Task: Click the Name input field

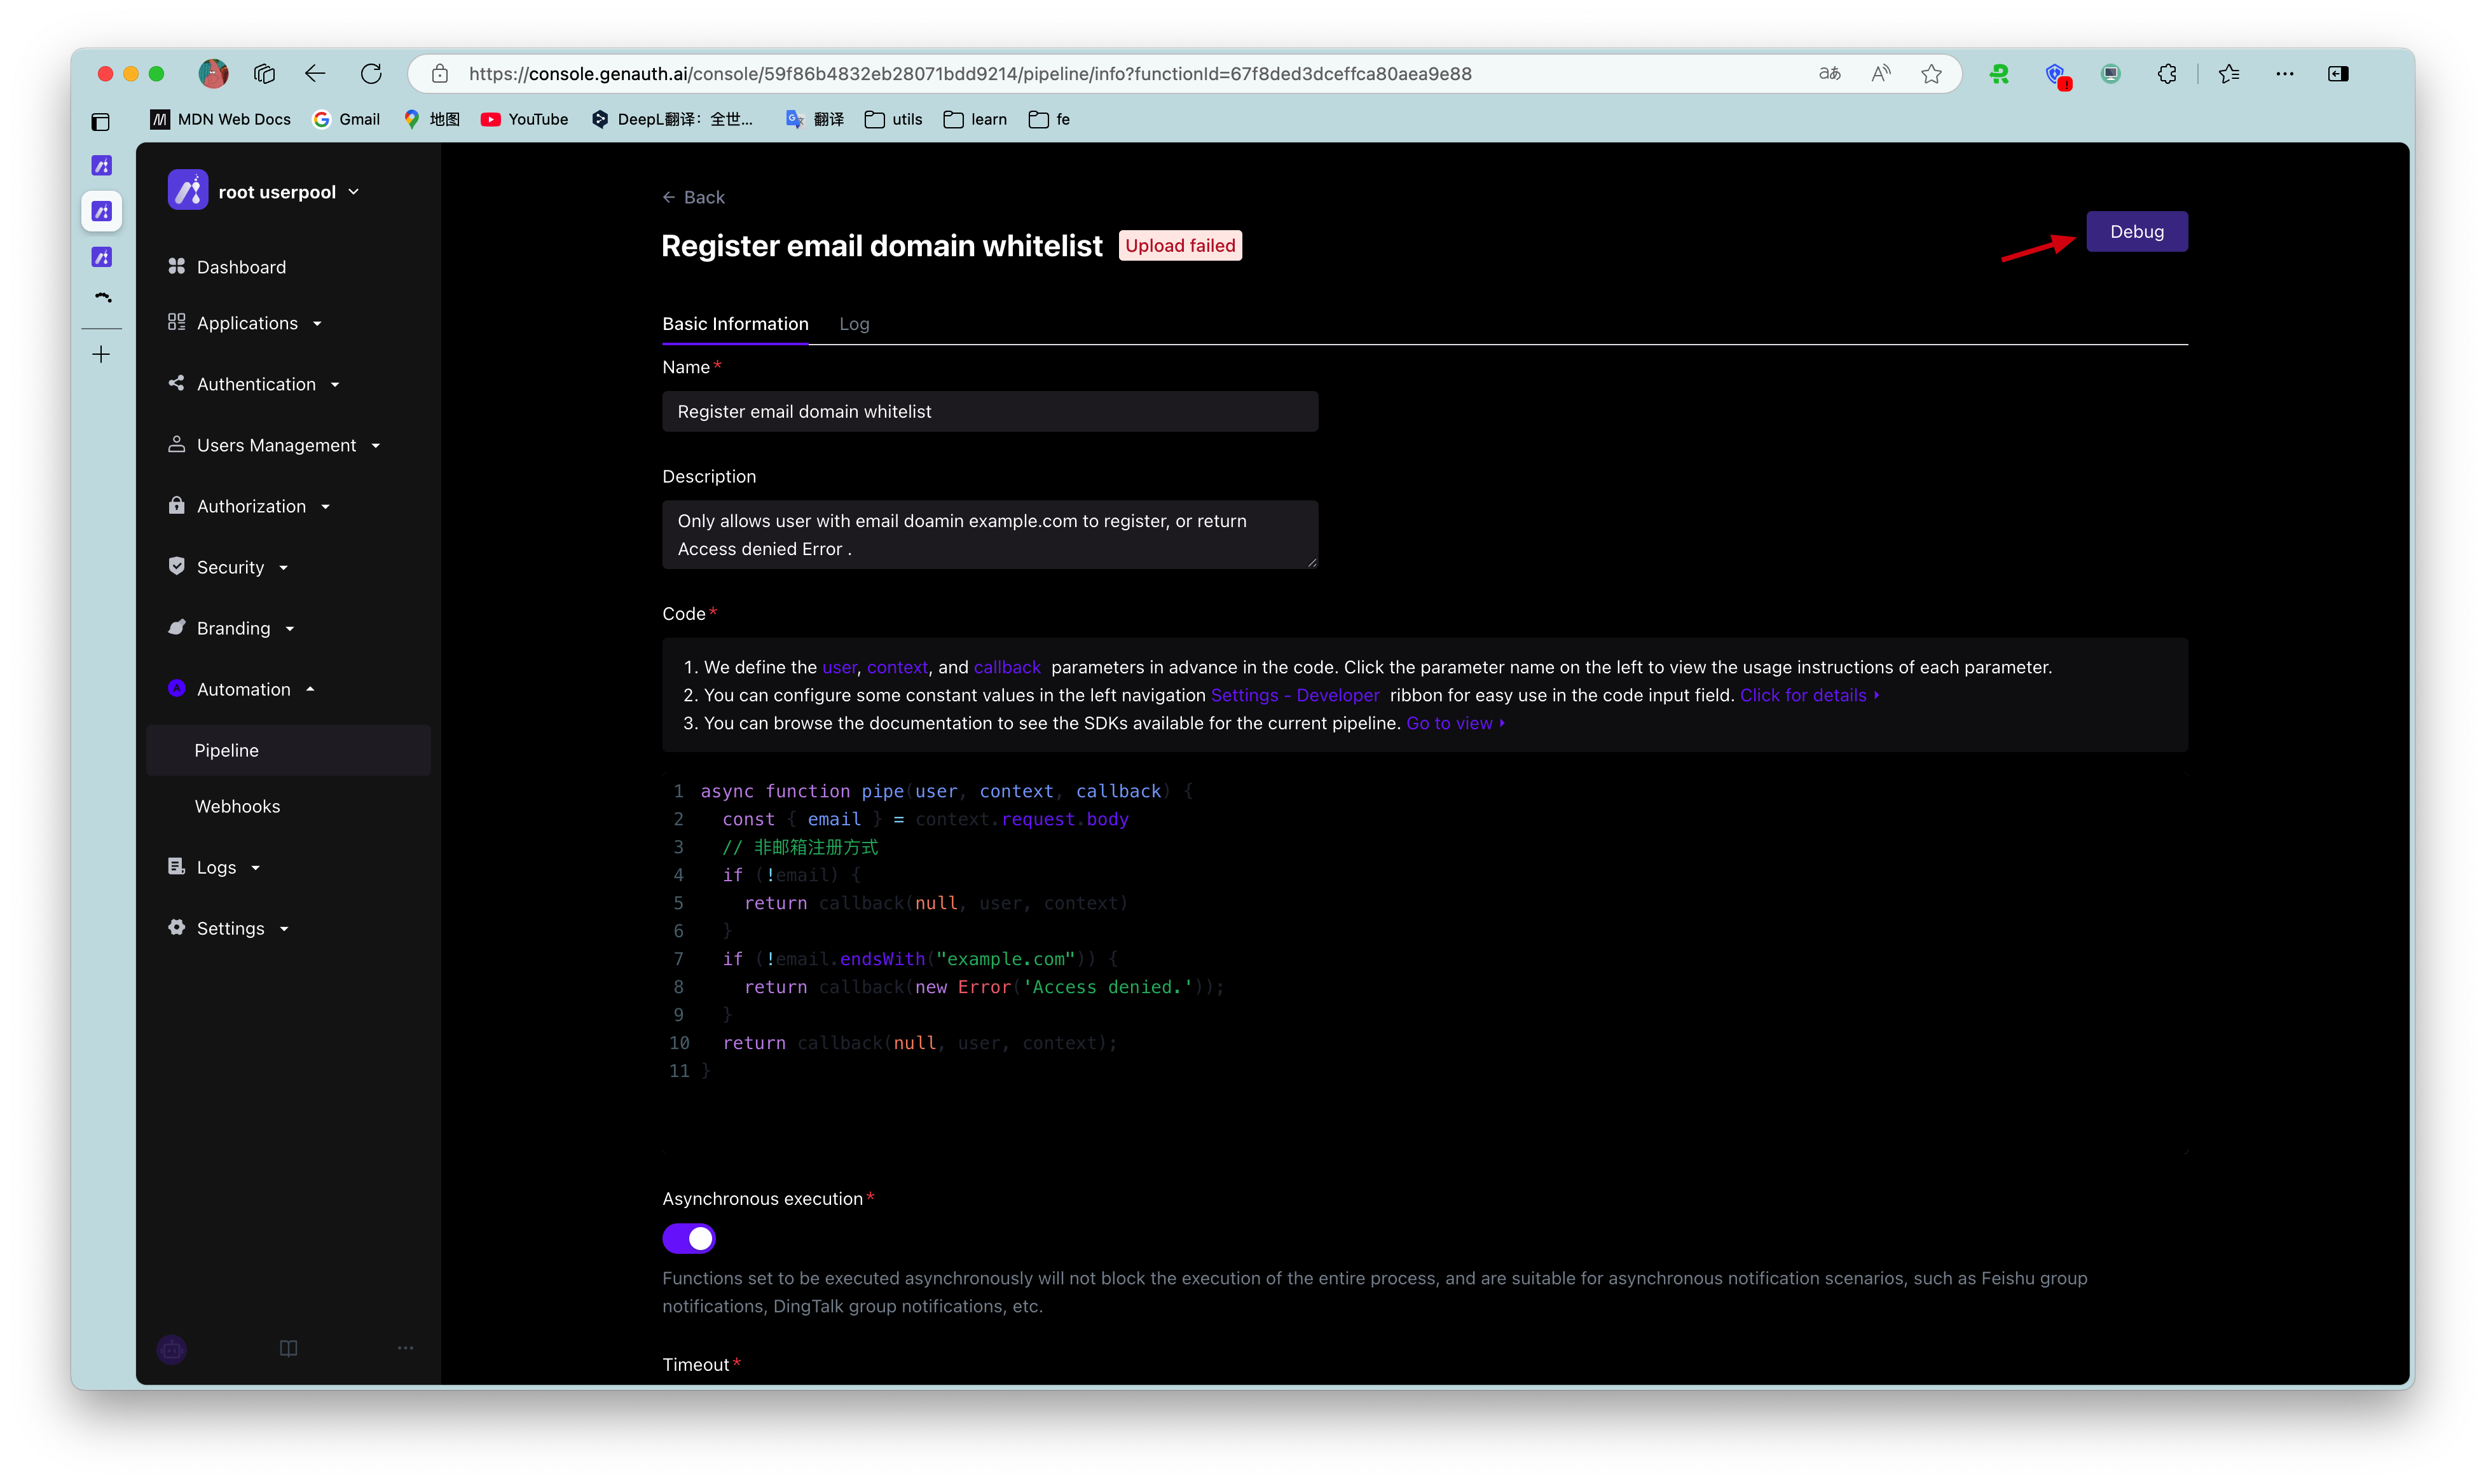Action: [x=989, y=411]
